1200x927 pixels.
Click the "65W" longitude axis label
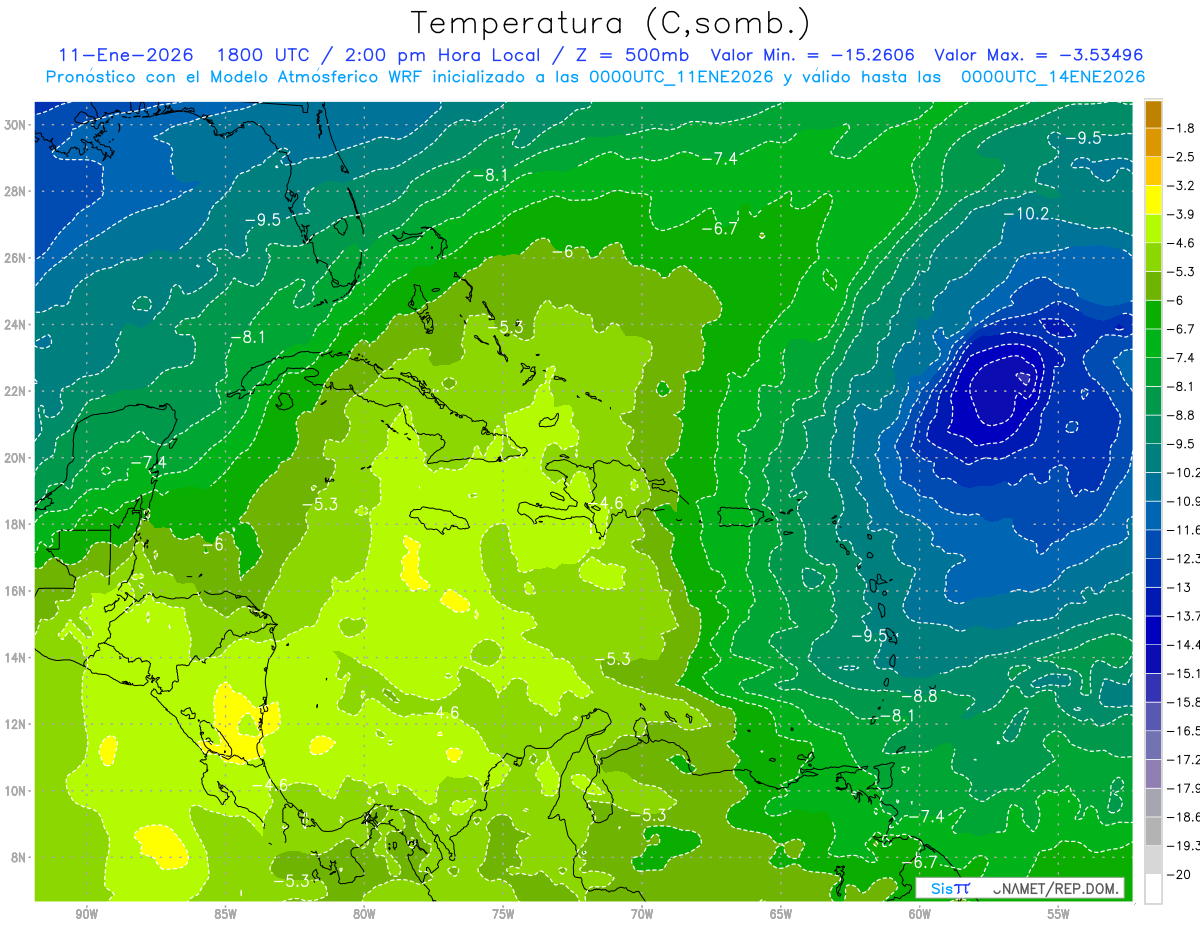[x=781, y=914]
